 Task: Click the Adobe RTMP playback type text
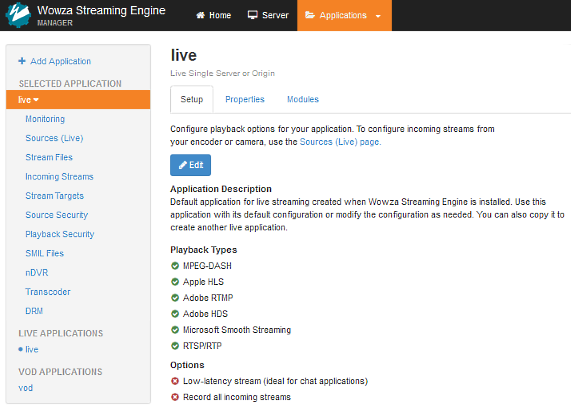click(x=208, y=298)
